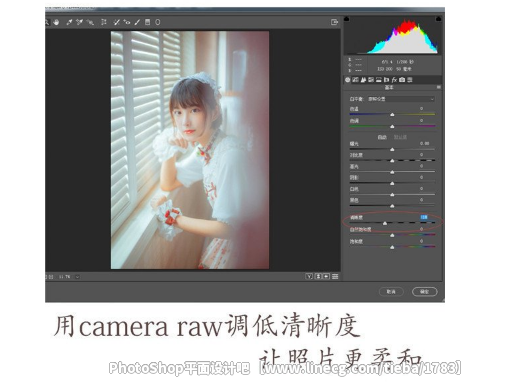Viewport: 517px width, 387px height.
Task: Copy current settings to before icon
Action: tap(326, 276)
